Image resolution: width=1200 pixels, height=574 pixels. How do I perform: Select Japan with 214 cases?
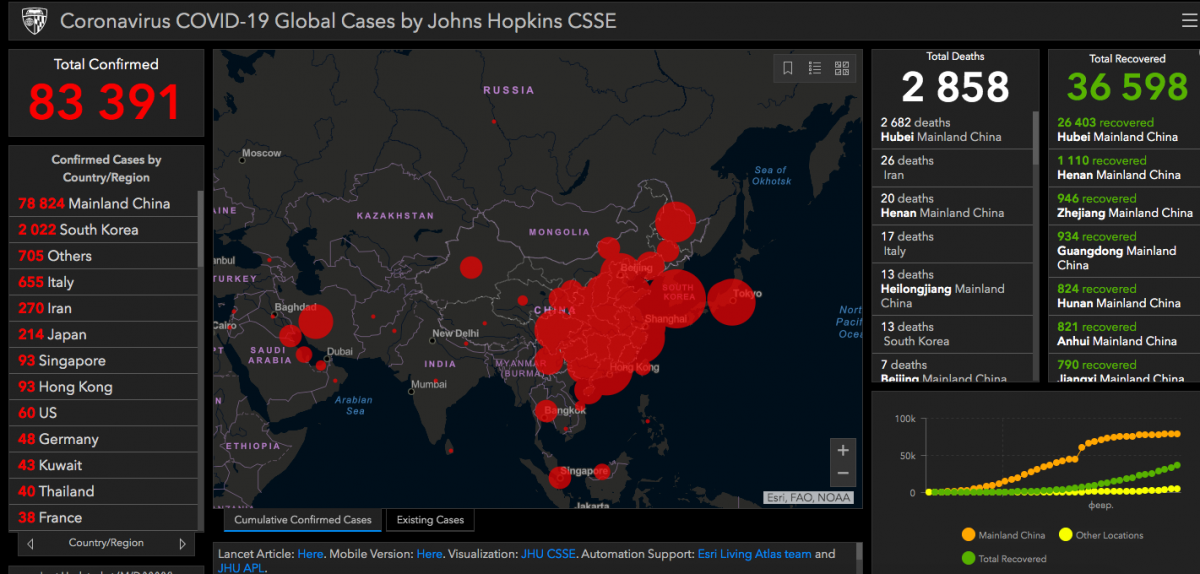click(104, 334)
